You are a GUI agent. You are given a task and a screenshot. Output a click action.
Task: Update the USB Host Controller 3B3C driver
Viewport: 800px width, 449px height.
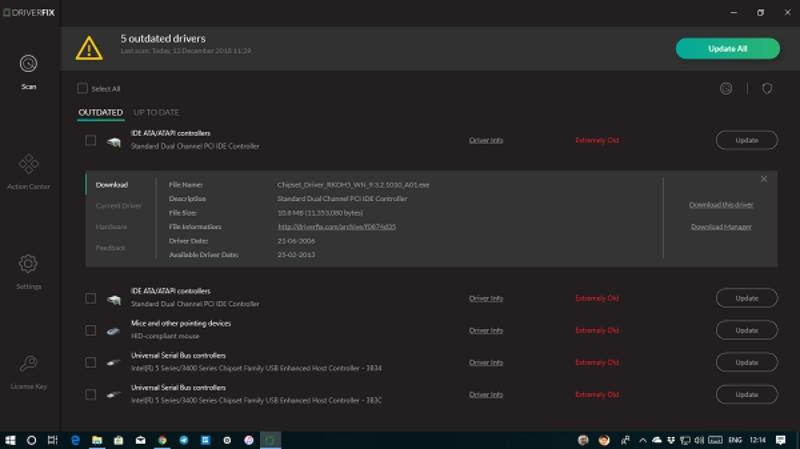tap(746, 394)
